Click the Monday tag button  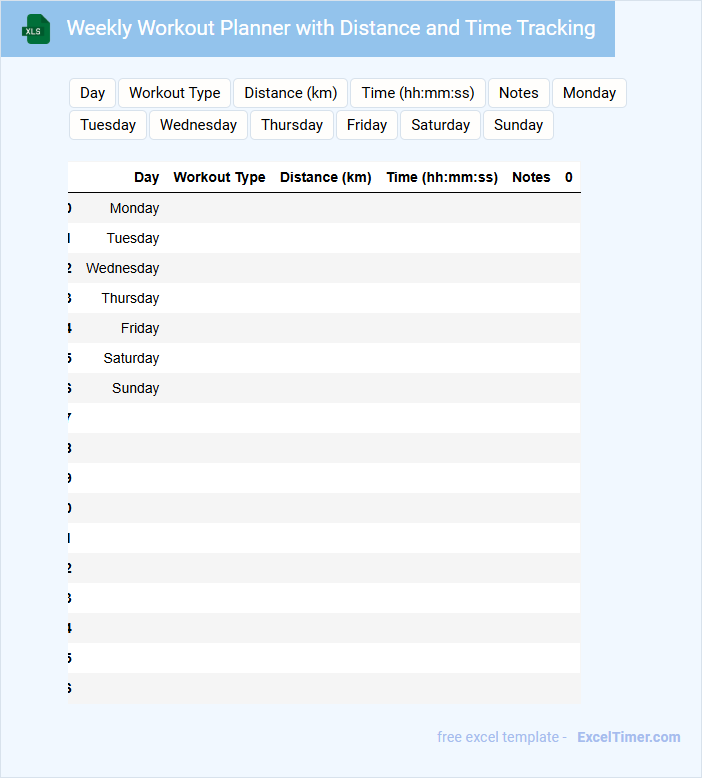(589, 93)
